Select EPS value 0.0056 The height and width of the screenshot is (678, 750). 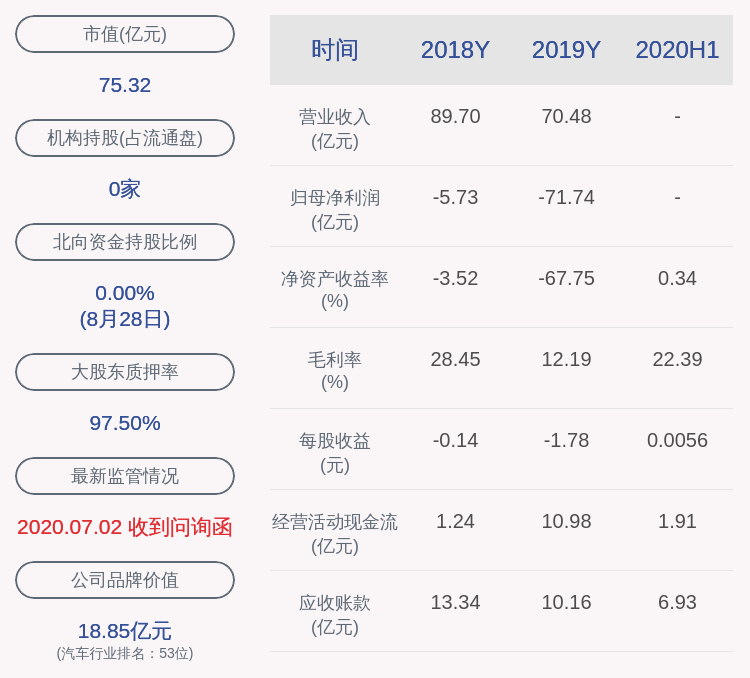[x=677, y=440]
